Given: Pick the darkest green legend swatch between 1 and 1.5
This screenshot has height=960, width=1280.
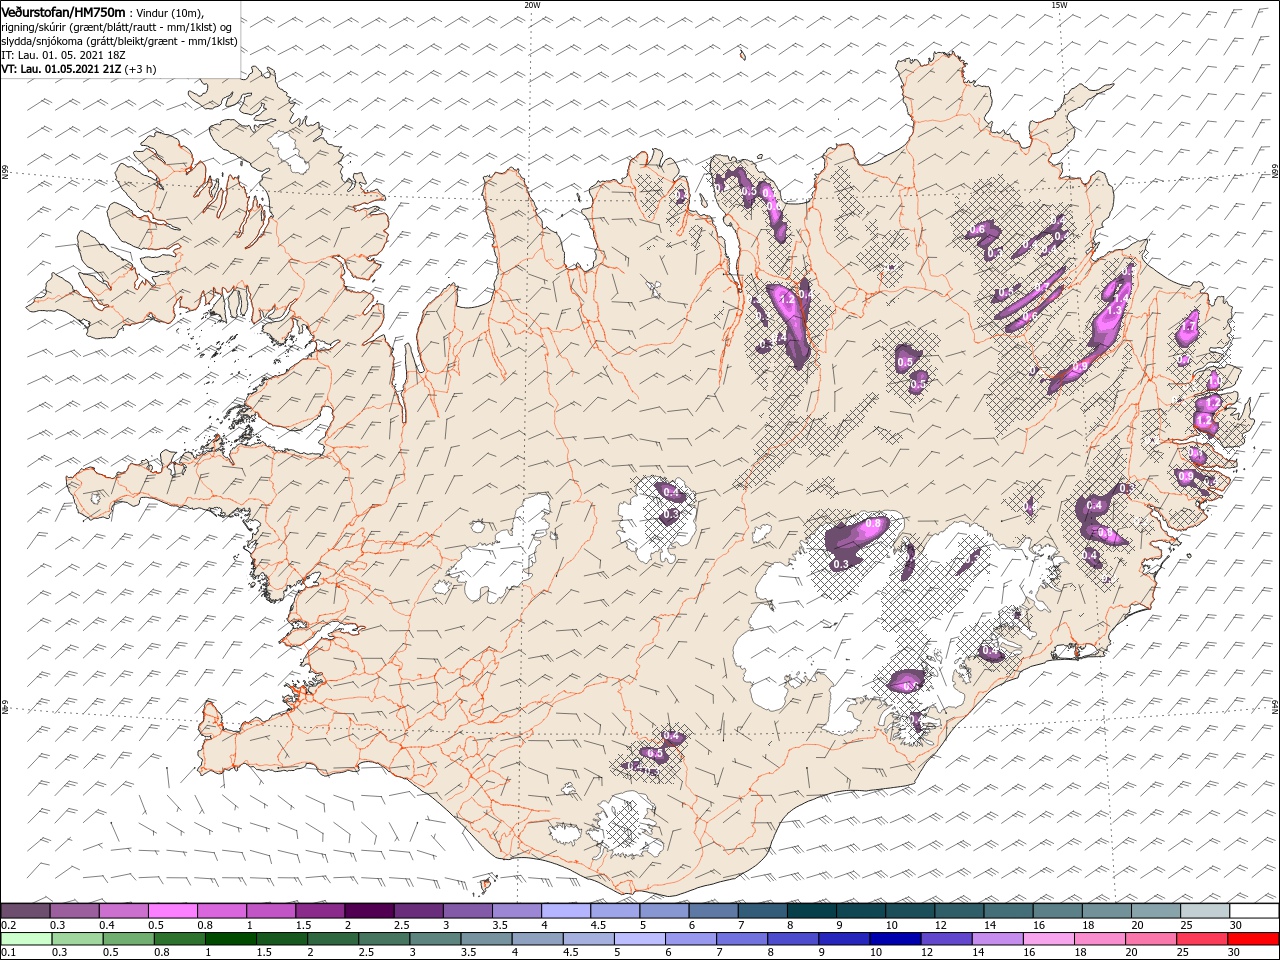Looking at the screenshot, I should (x=230, y=939).
